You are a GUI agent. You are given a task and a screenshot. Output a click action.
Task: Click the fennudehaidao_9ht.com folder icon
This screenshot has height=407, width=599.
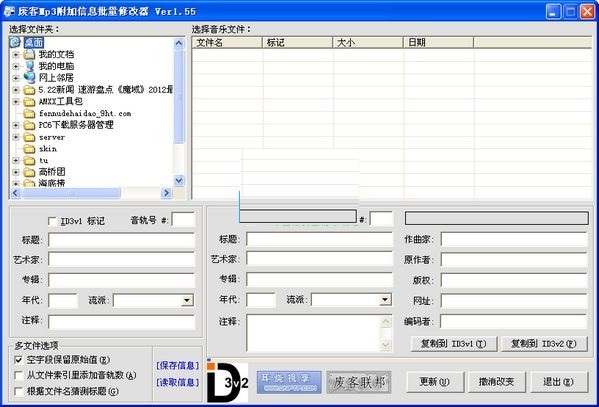(x=29, y=114)
